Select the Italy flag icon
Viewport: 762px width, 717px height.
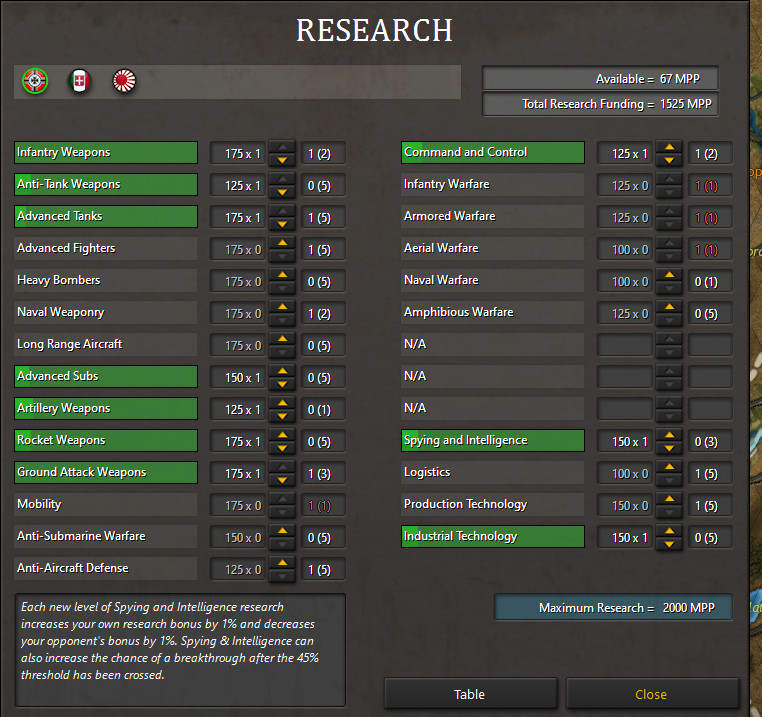(79, 81)
